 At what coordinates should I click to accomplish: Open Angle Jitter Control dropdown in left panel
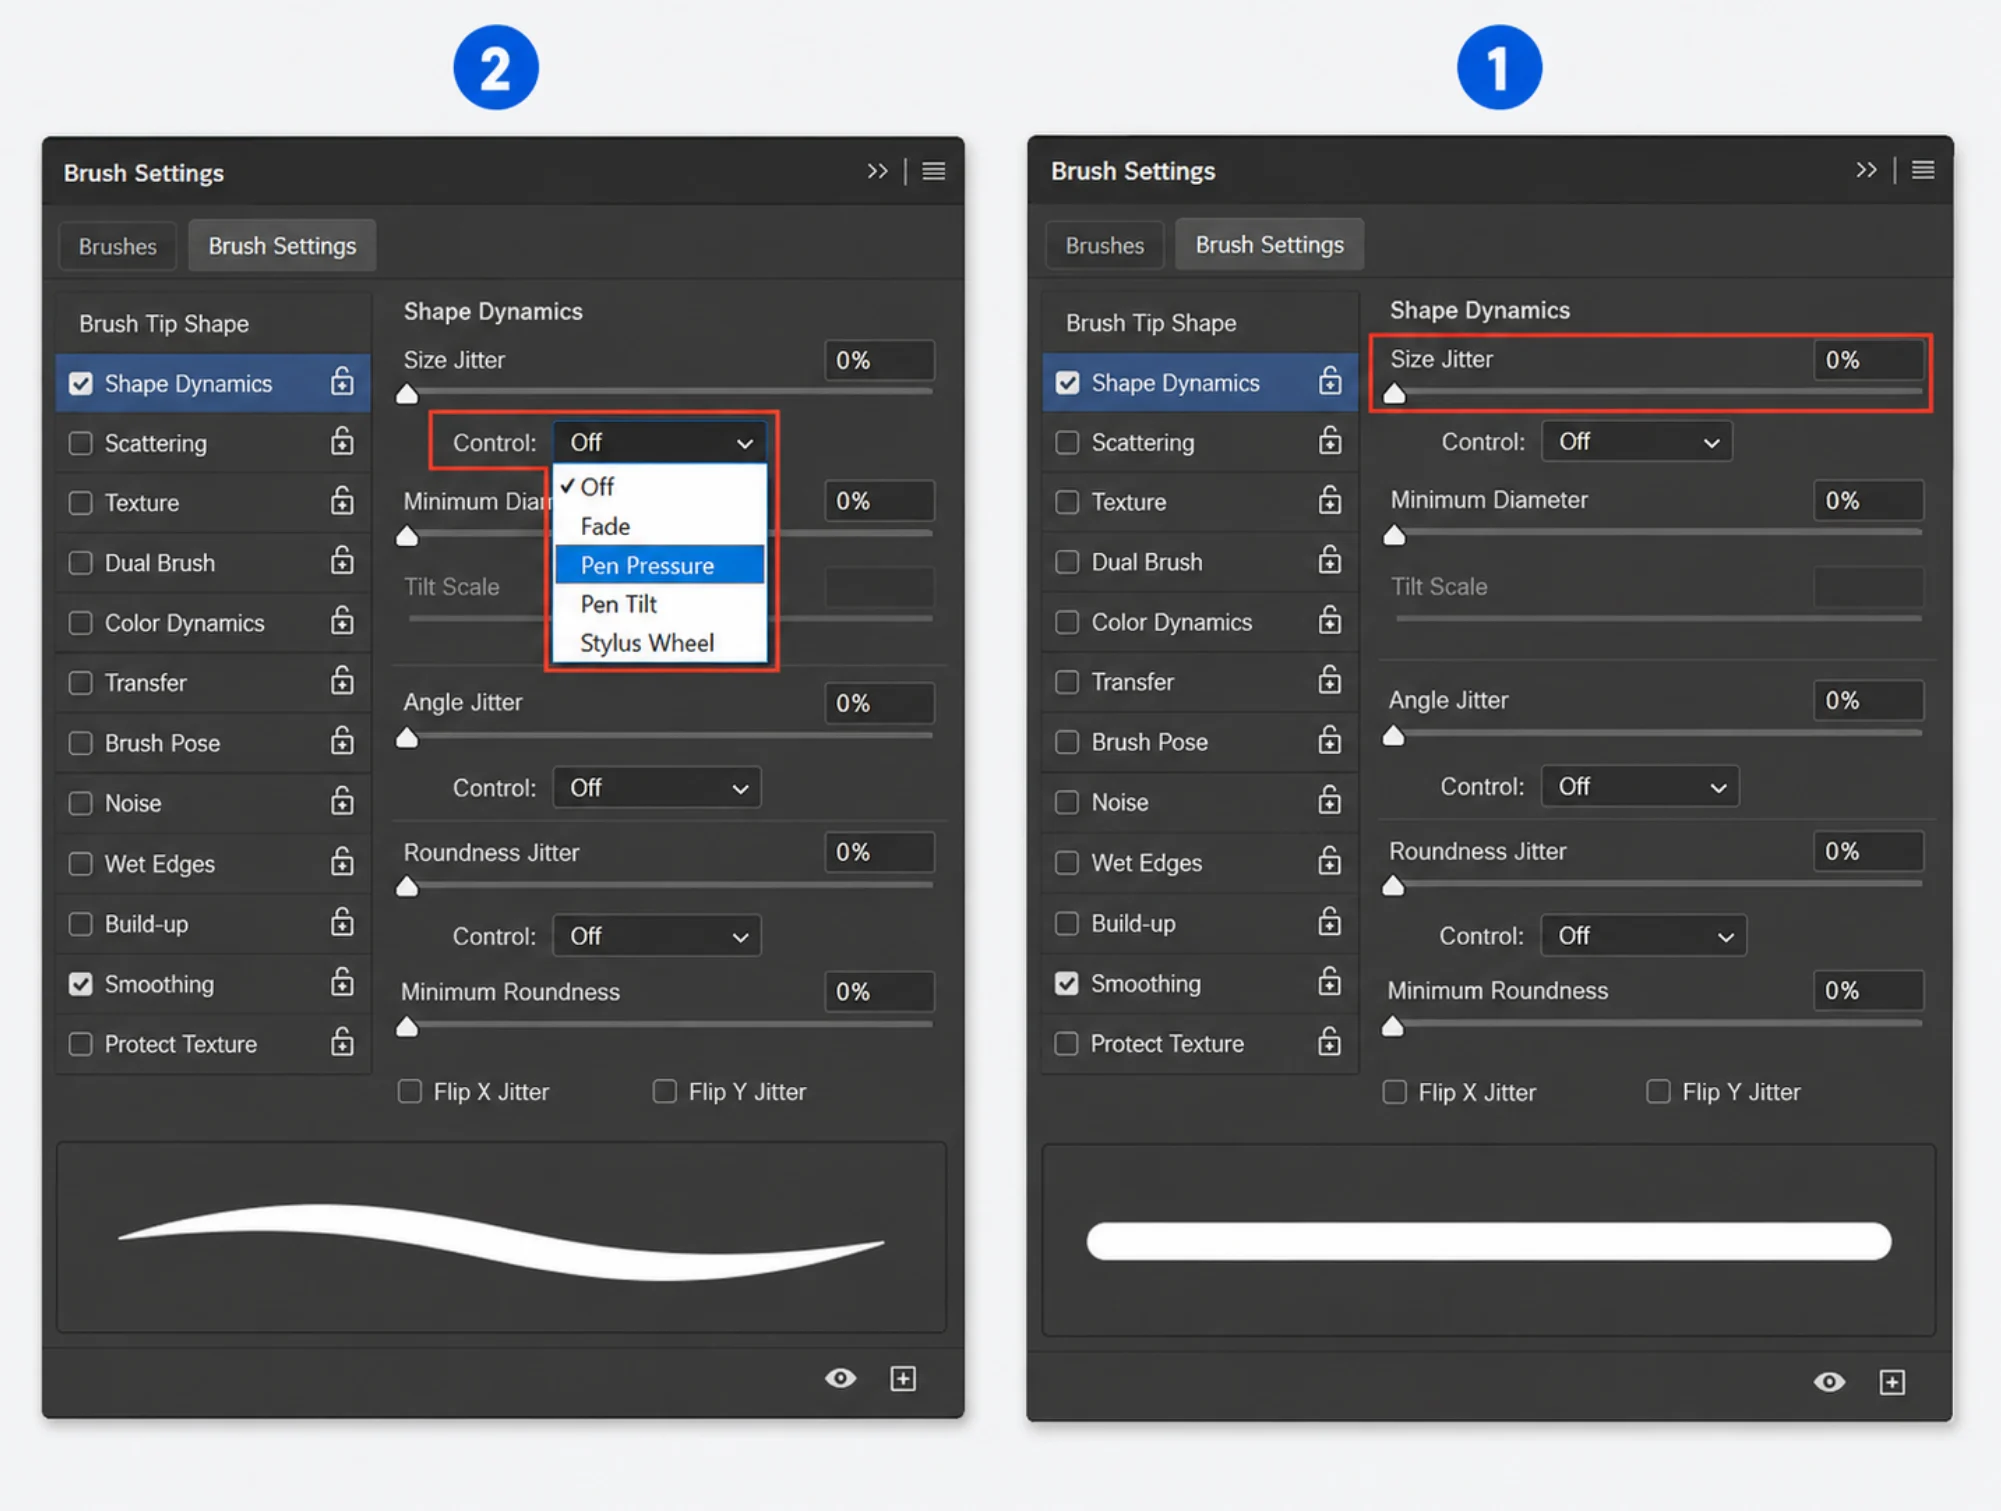[x=657, y=788]
